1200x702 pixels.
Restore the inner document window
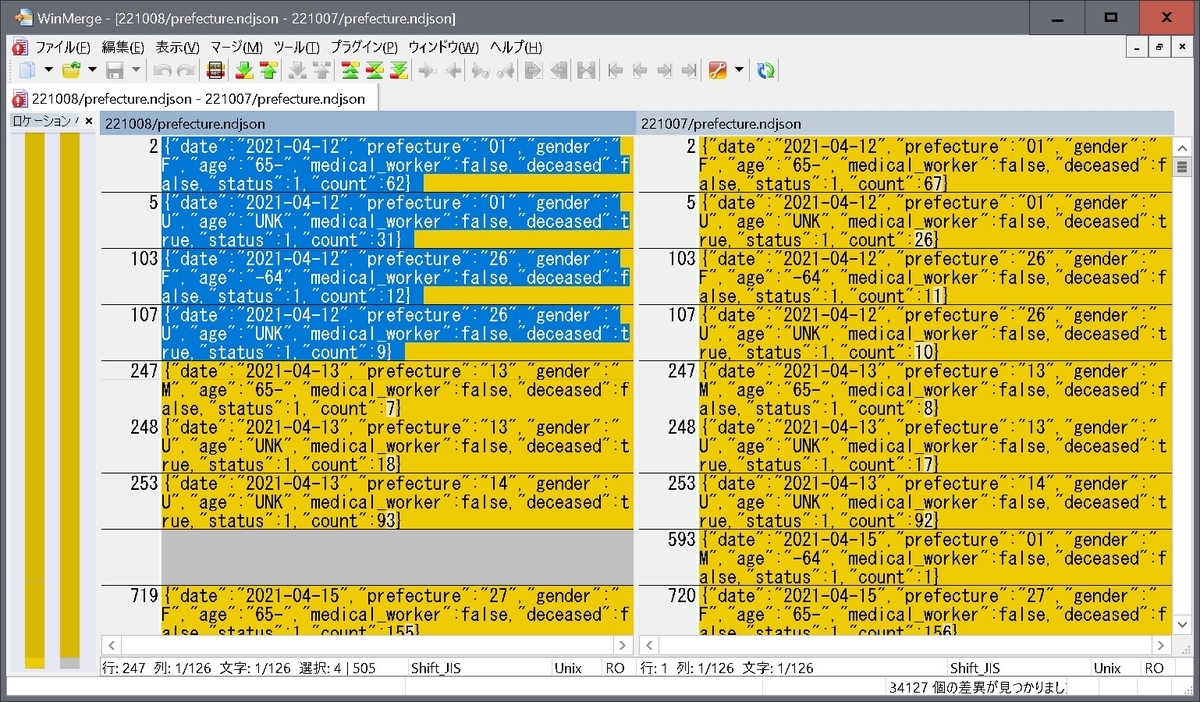coord(1161,47)
